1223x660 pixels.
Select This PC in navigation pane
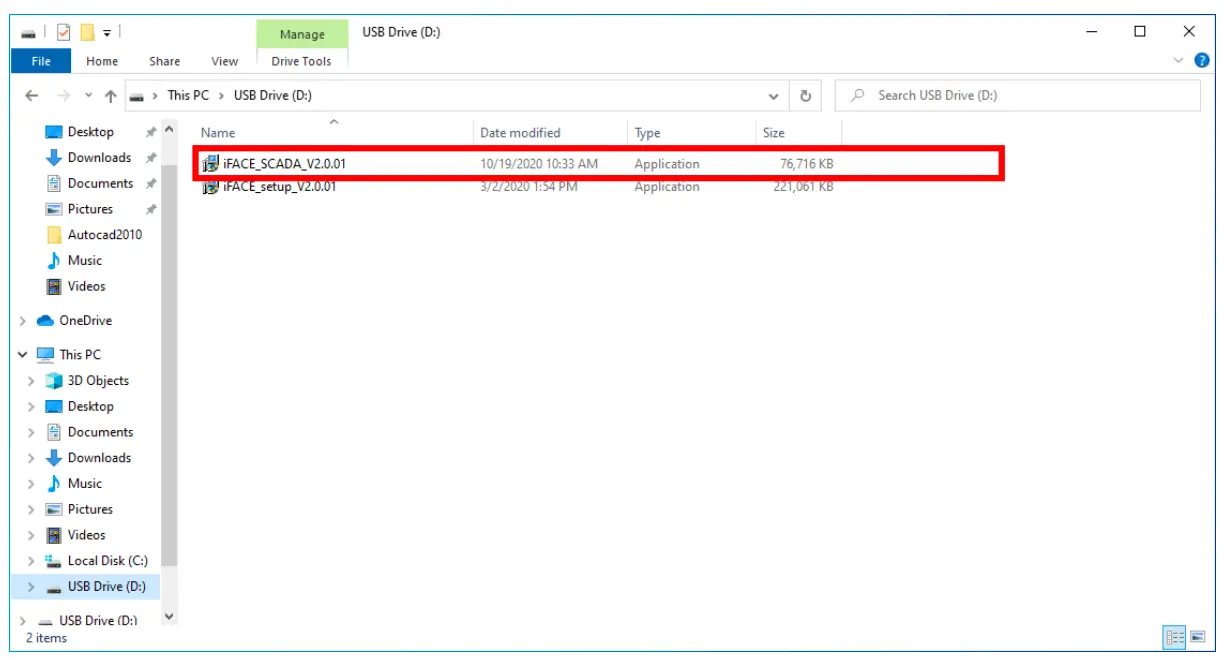pyautogui.click(x=79, y=355)
